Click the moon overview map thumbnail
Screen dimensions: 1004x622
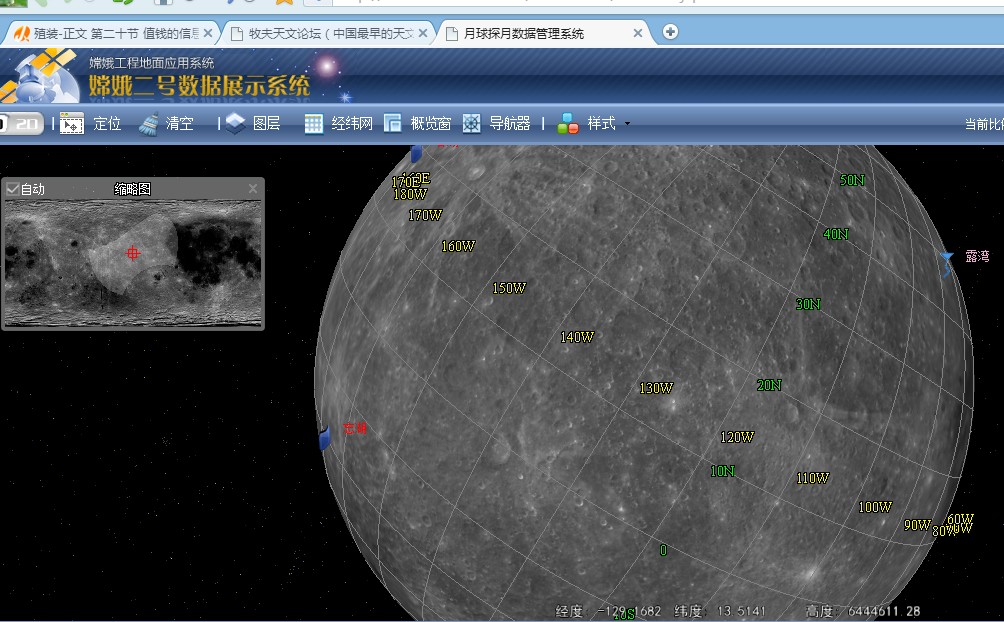(x=133, y=263)
